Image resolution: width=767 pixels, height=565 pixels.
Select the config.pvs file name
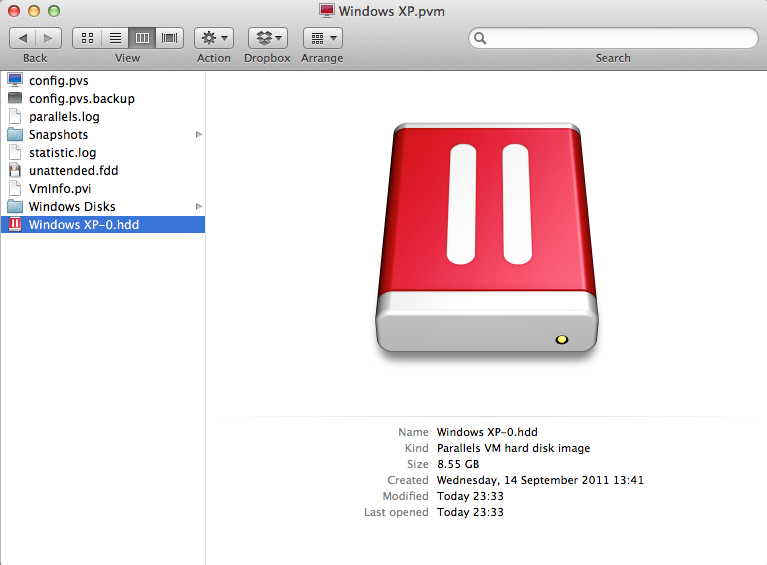[59, 81]
